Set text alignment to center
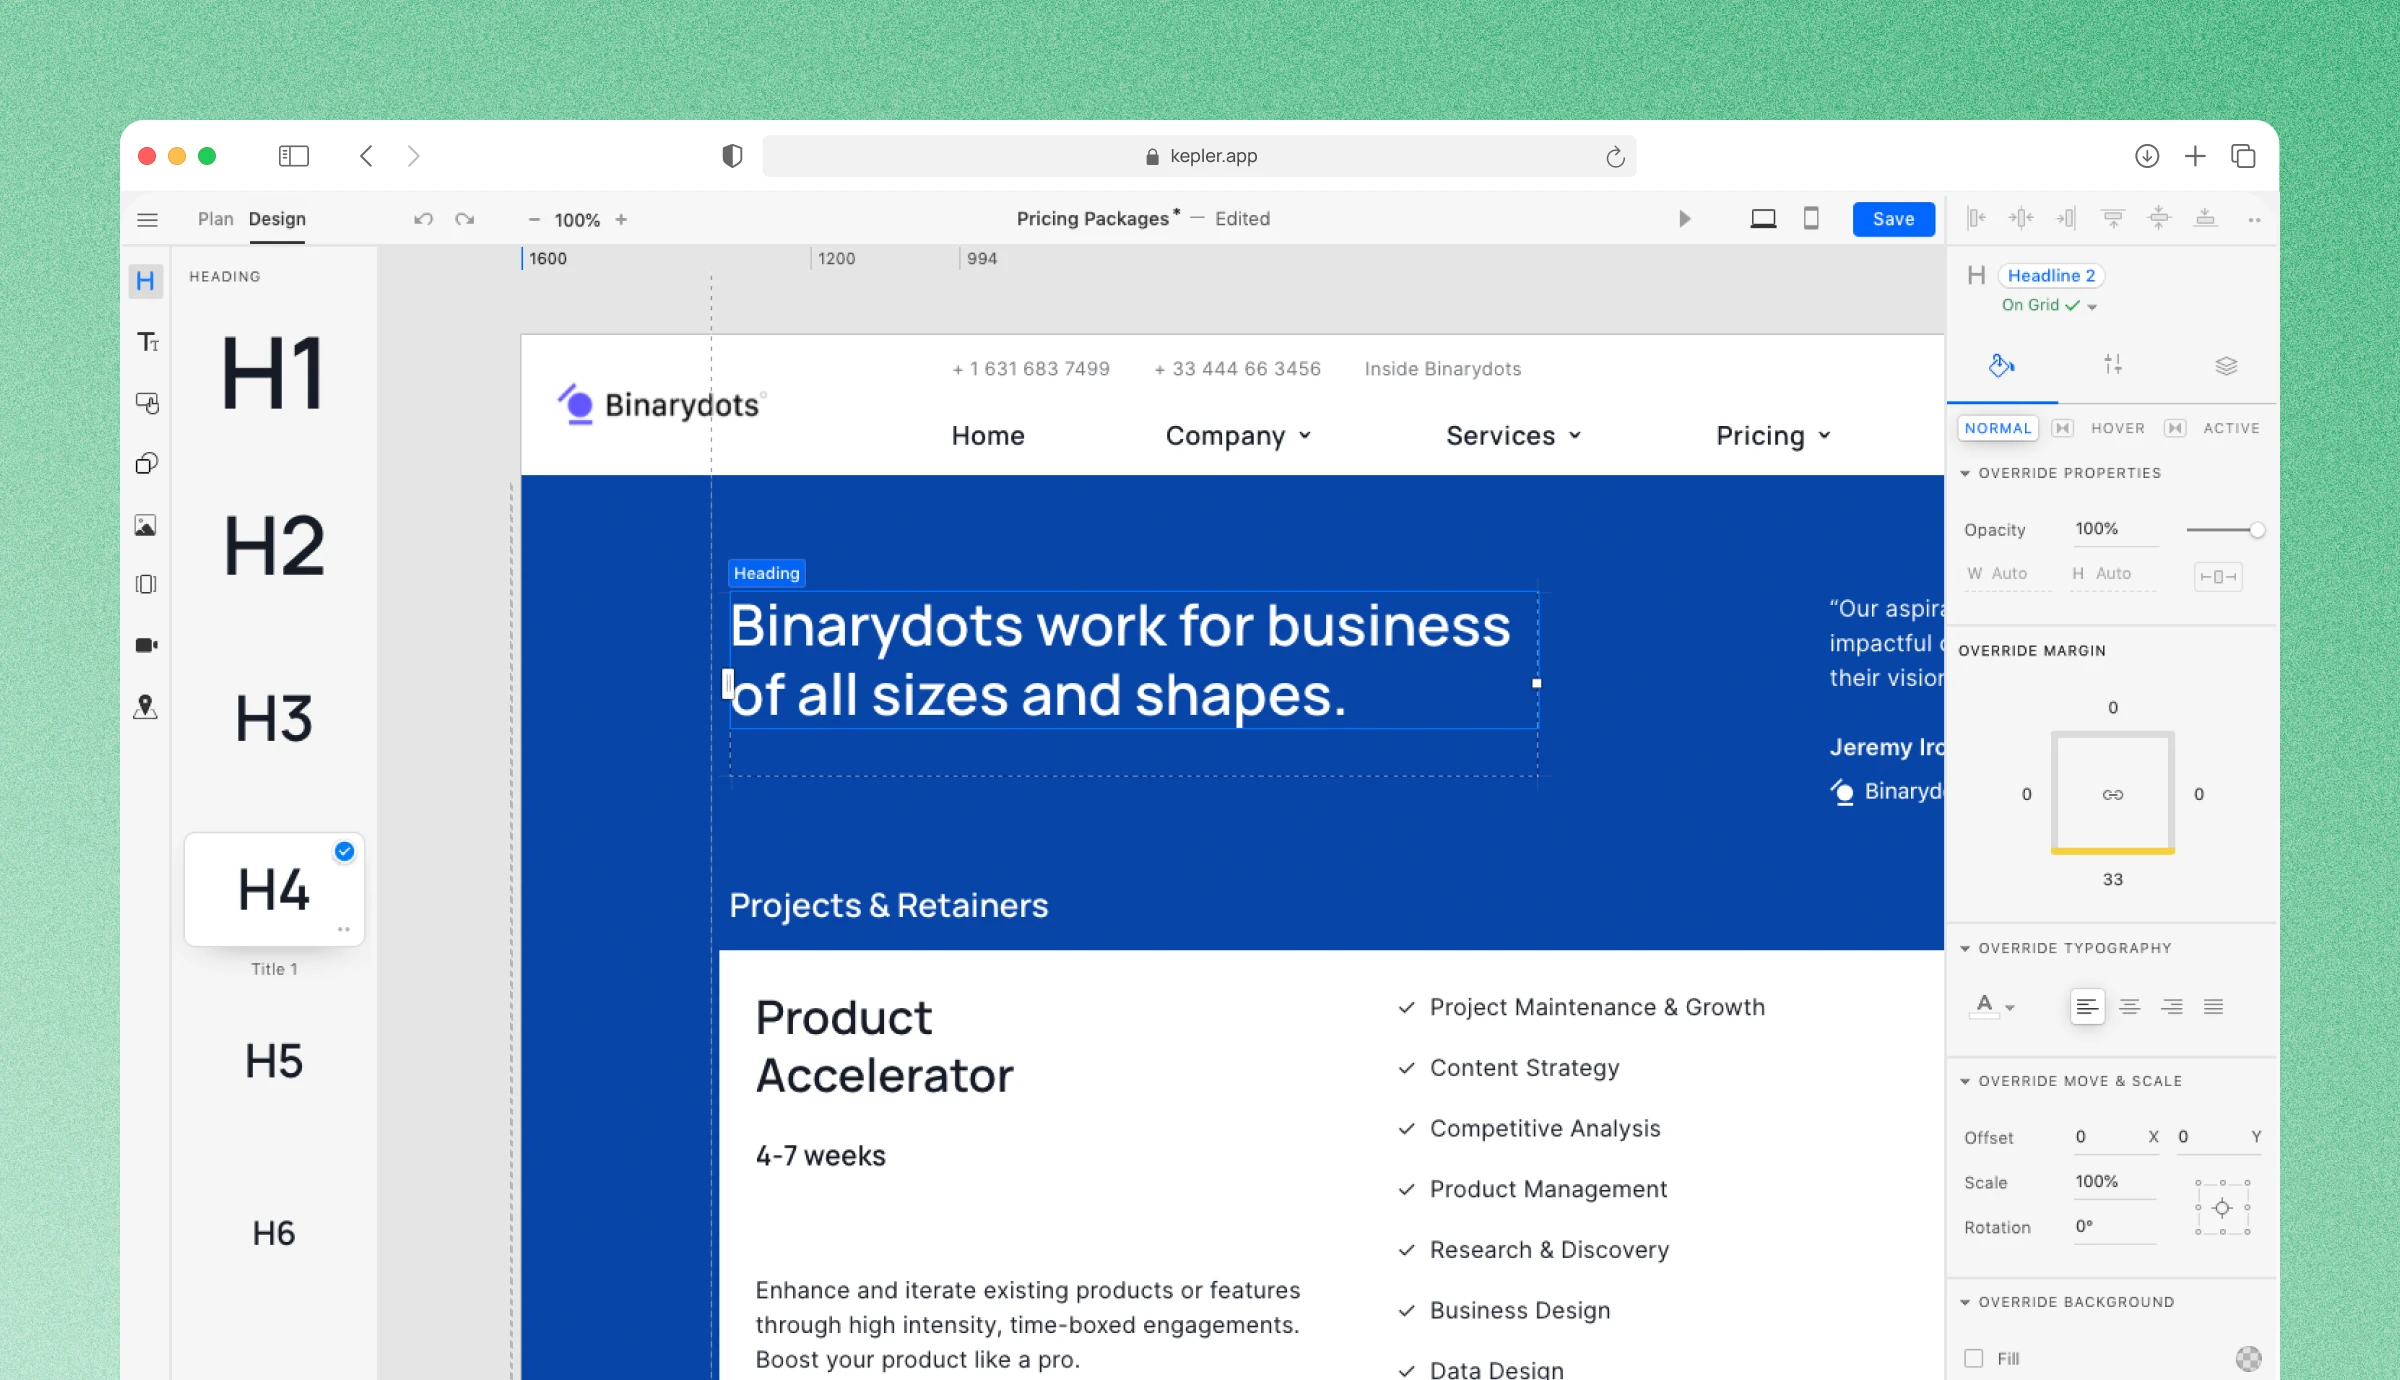Image resolution: width=2400 pixels, height=1380 pixels. pyautogui.click(x=2130, y=1007)
